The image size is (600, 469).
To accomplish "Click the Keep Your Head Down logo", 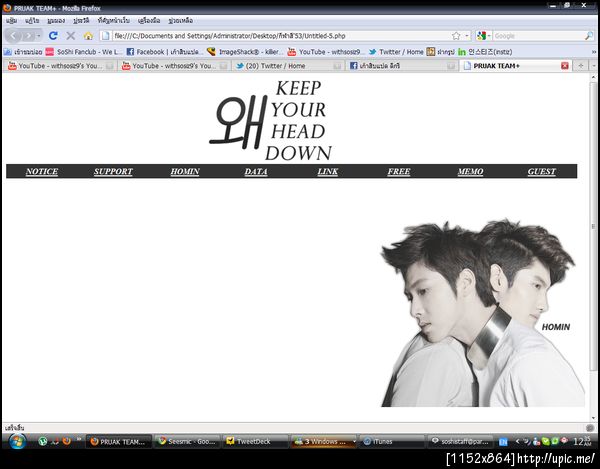I will 271,120.
